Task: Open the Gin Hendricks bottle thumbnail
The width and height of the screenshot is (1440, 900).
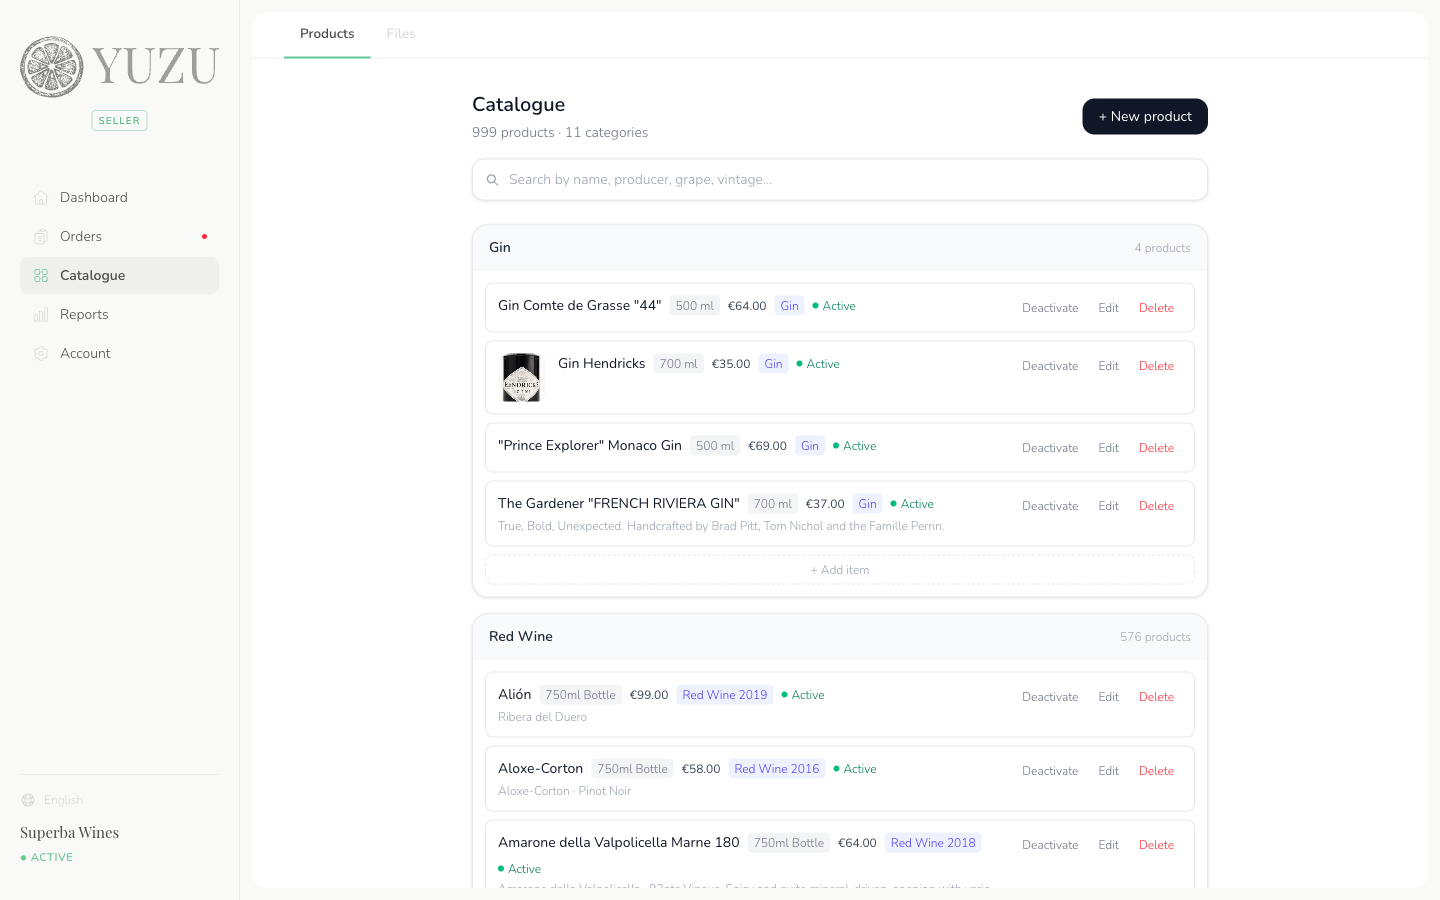Action: 521,378
